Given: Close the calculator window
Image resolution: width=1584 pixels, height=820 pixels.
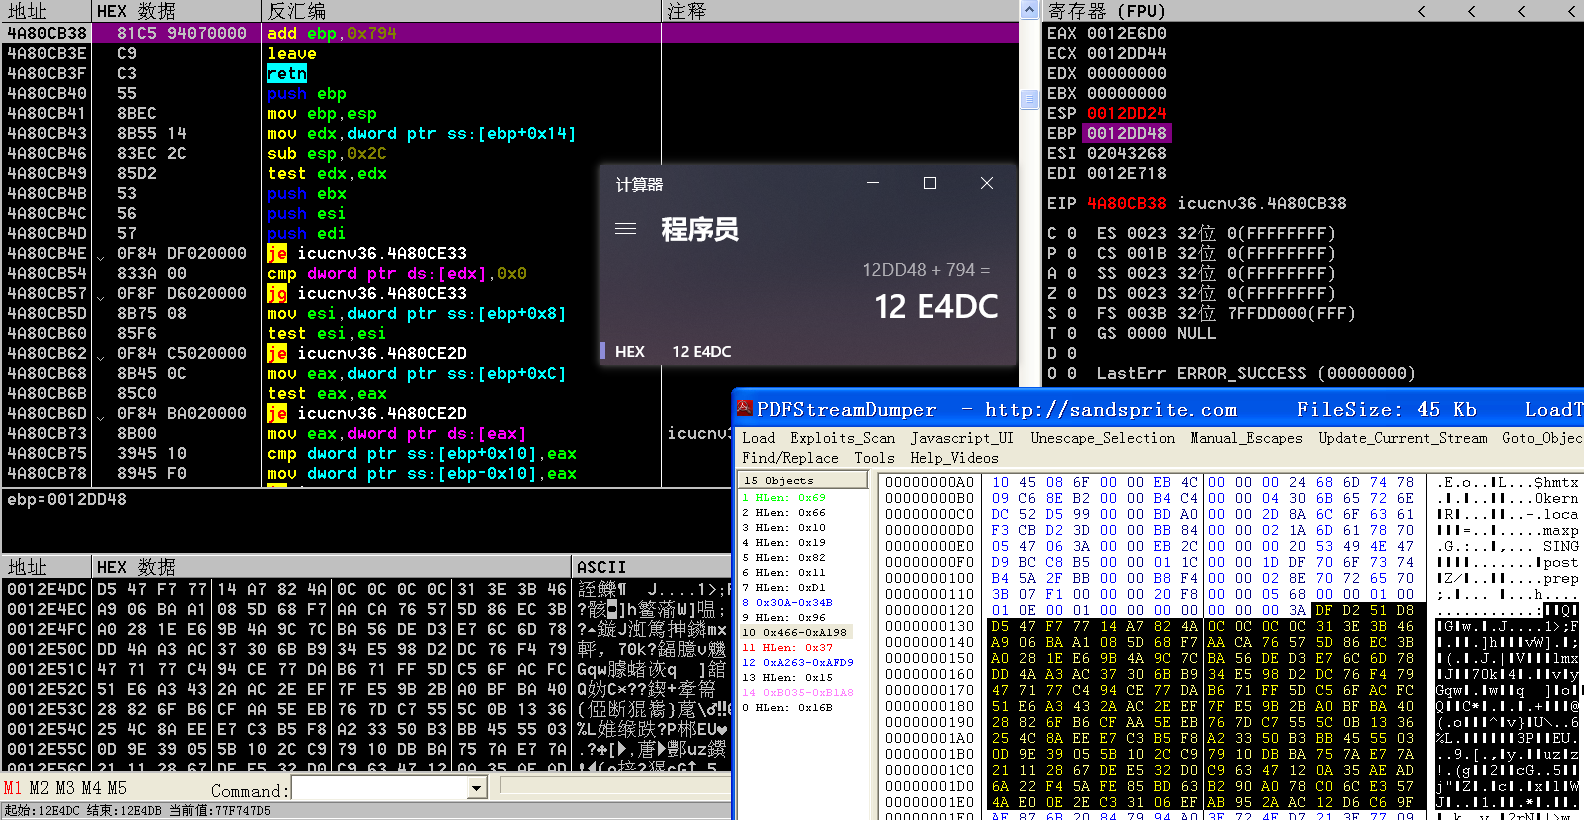Looking at the screenshot, I should click(x=987, y=183).
